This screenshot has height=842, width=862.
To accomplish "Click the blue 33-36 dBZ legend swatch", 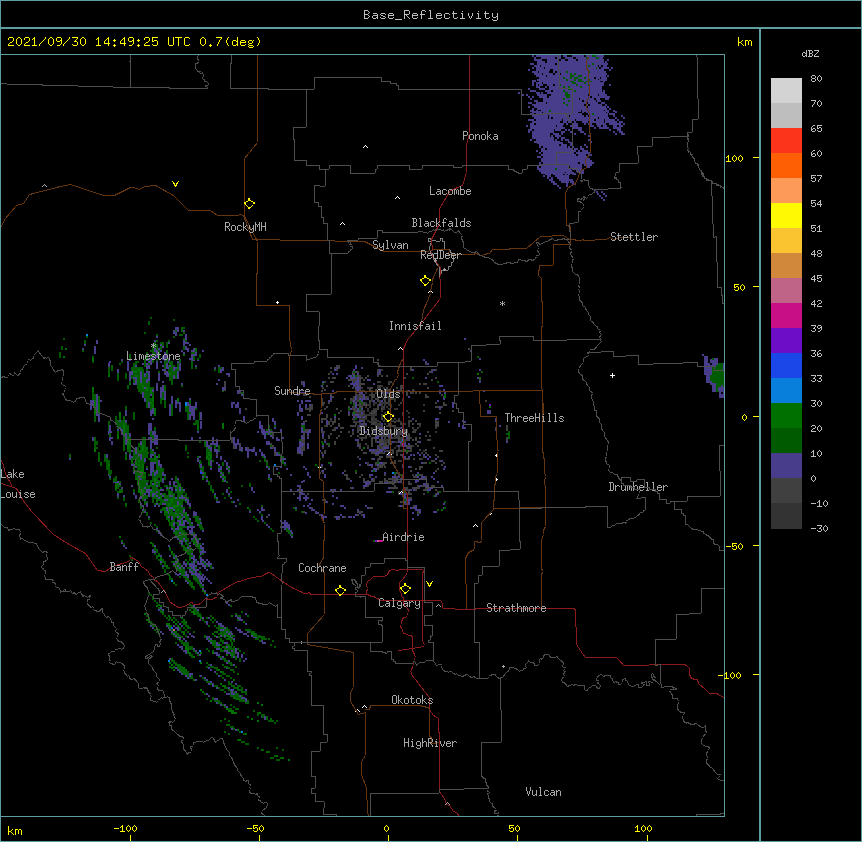I will tap(786, 365).
